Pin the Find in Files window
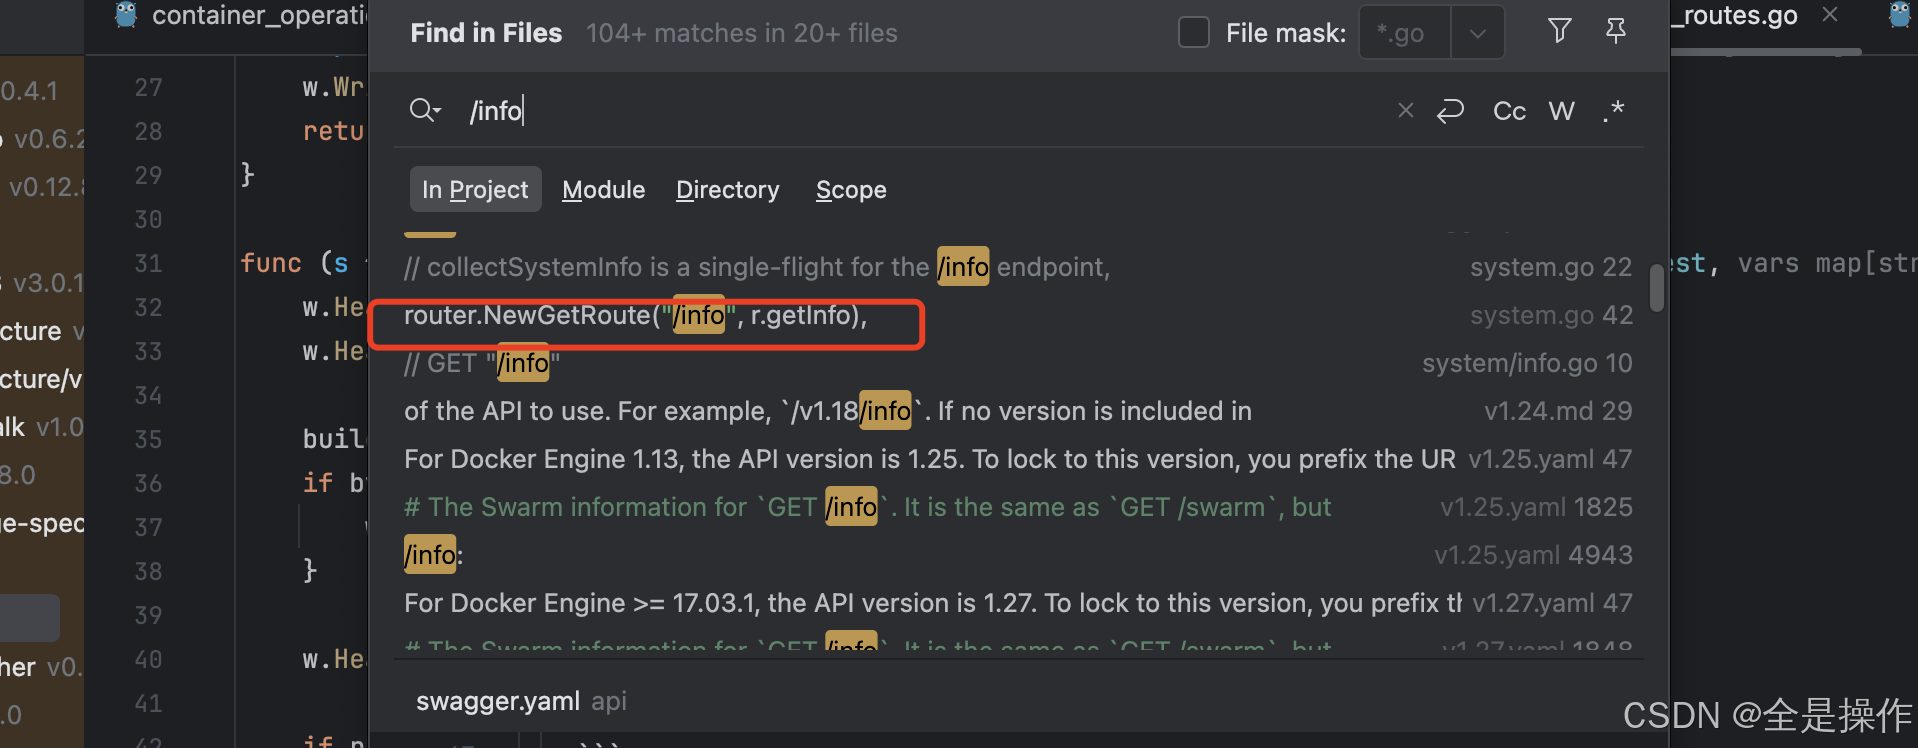The height and width of the screenshot is (748, 1918). (1615, 31)
